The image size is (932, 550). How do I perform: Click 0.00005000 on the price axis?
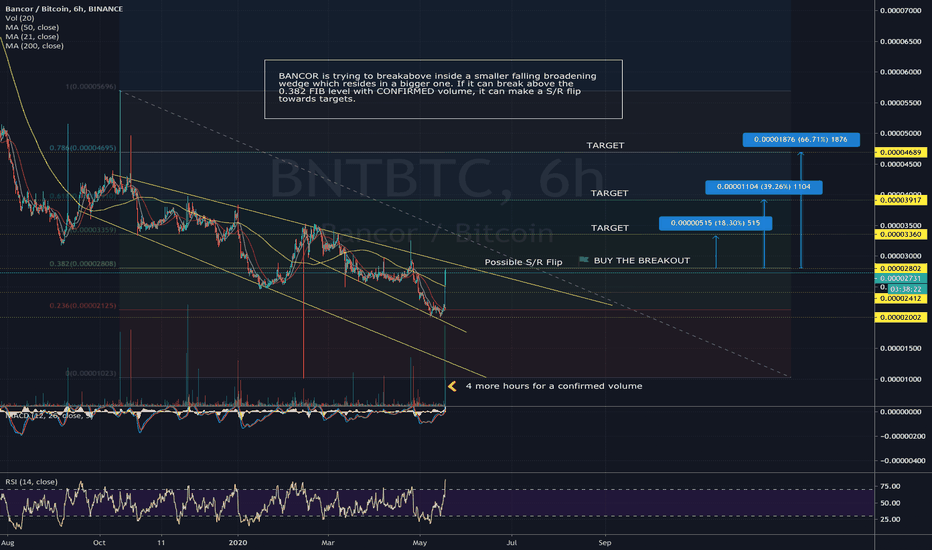click(x=900, y=134)
